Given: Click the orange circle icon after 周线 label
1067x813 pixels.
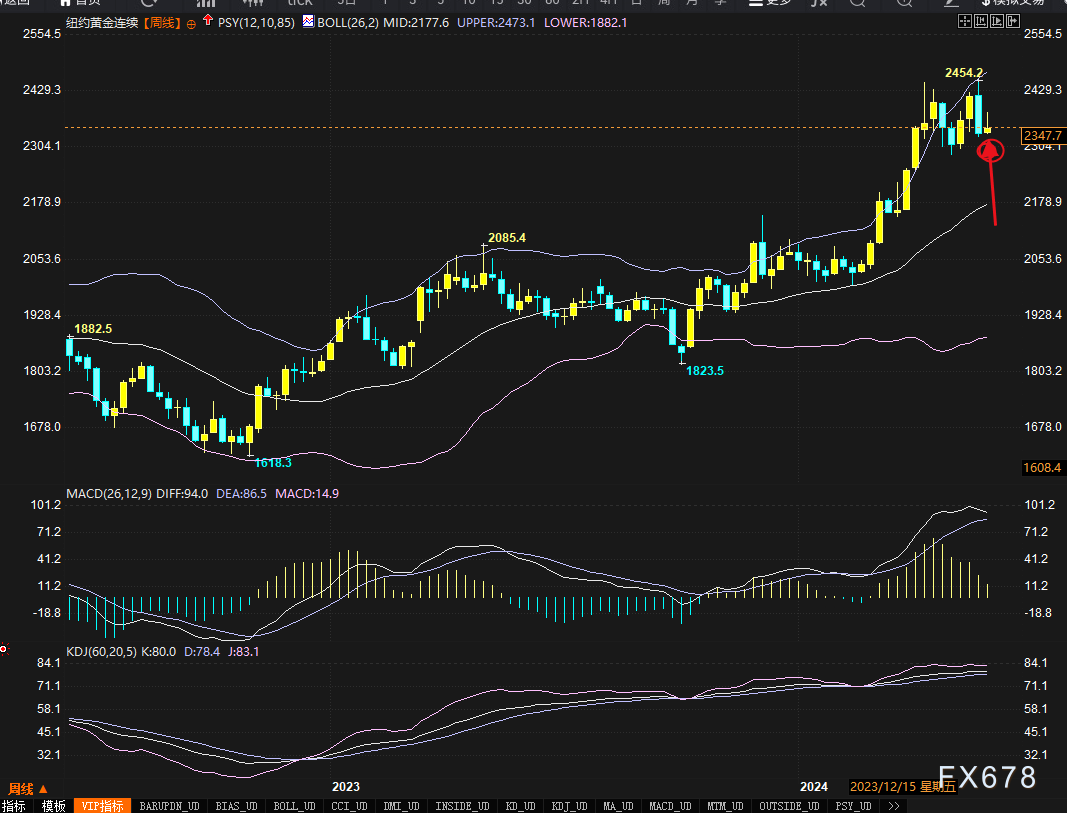Looking at the screenshot, I should tap(190, 22).
